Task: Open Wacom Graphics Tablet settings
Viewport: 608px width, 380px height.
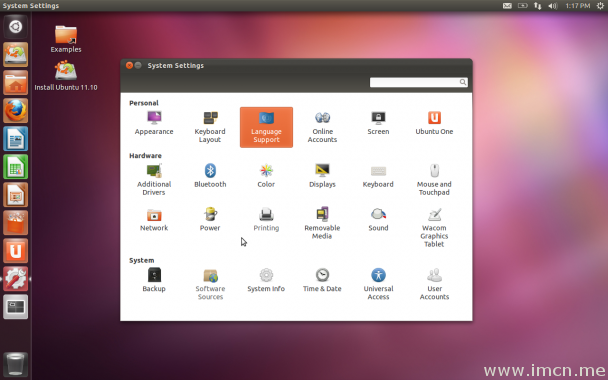Action: pyautogui.click(x=434, y=228)
